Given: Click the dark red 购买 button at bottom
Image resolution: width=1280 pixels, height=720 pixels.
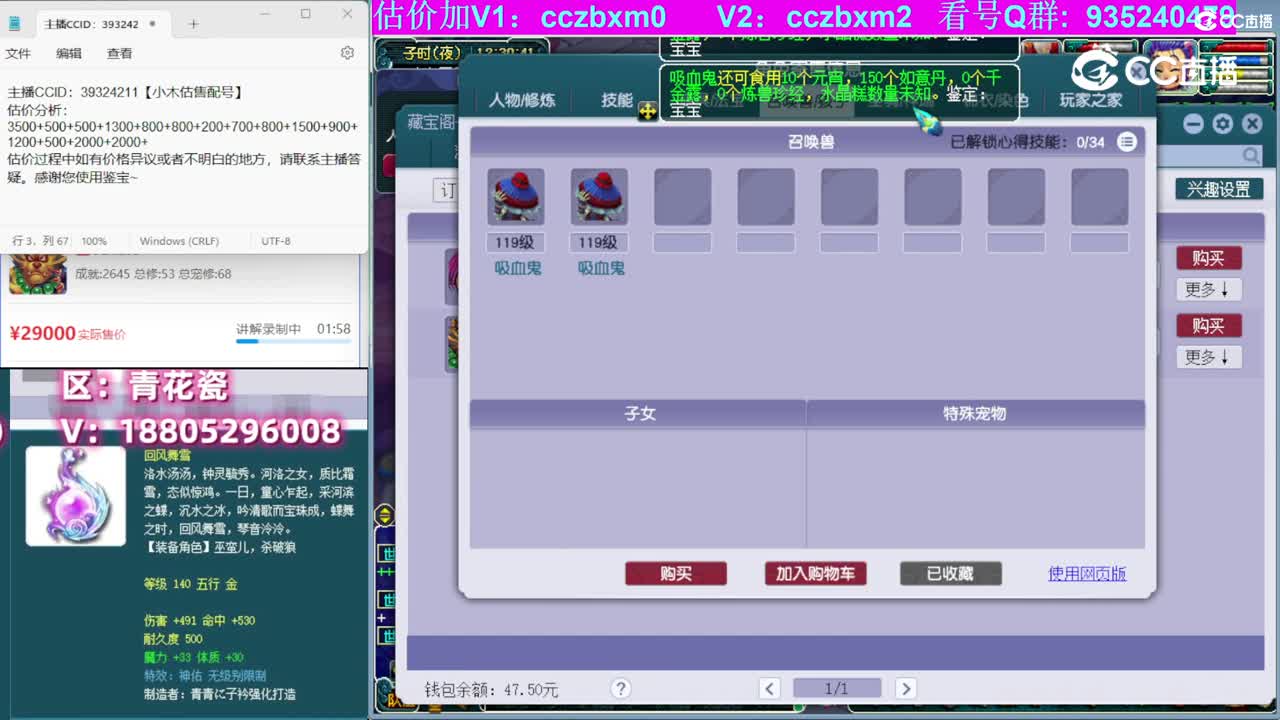Looking at the screenshot, I should 676,573.
